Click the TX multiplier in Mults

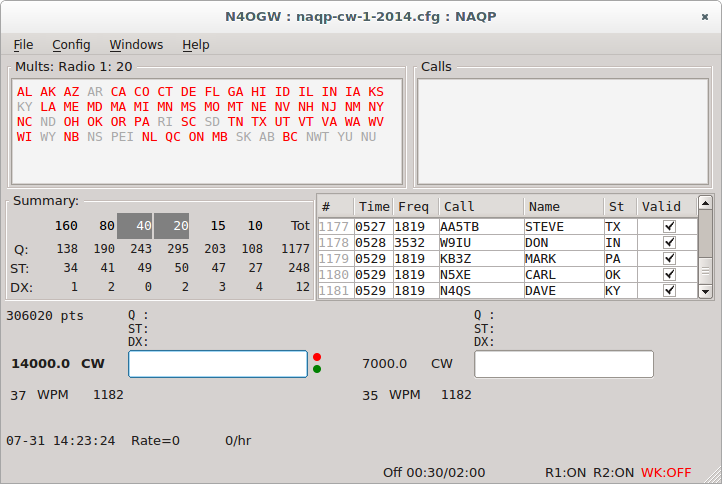pos(259,122)
